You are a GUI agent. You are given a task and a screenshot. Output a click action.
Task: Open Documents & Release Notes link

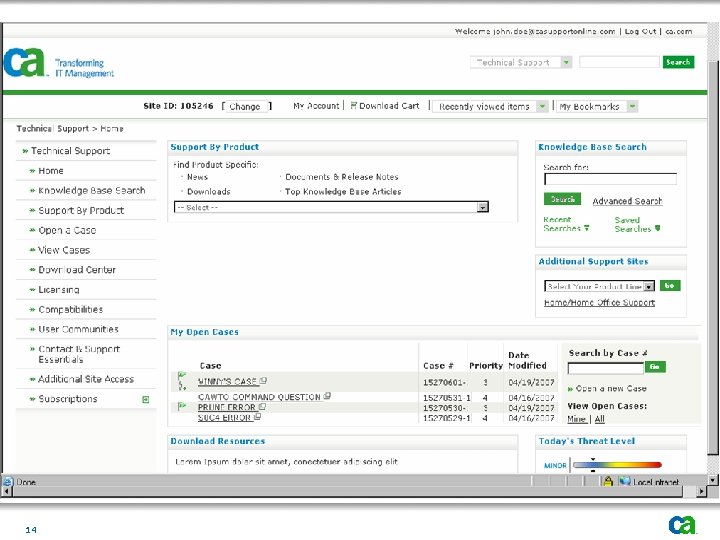[x=342, y=177]
